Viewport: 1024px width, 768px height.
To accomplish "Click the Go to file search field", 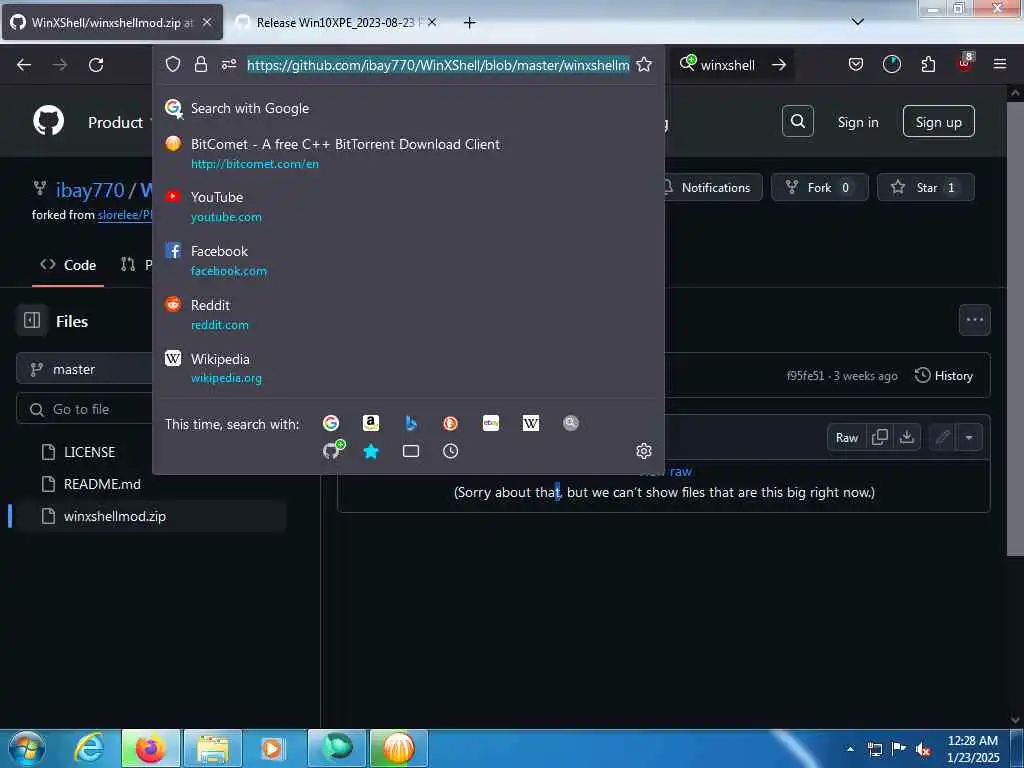I will pyautogui.click(x=85, y=409).
